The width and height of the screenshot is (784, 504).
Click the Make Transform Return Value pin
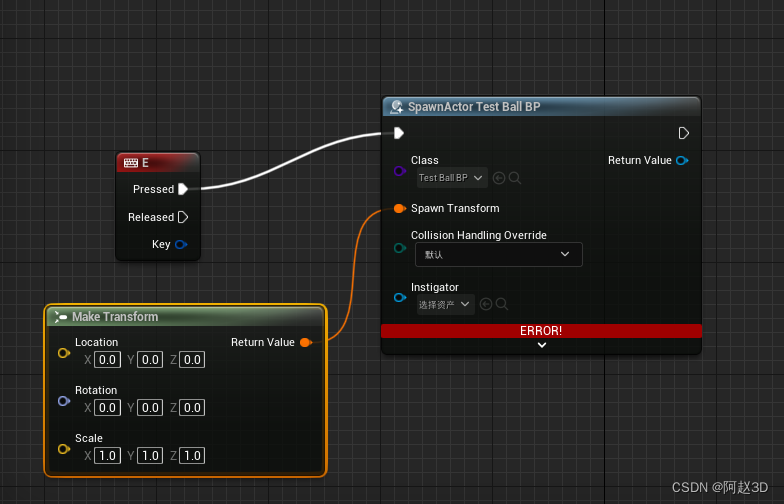point(306,342)
